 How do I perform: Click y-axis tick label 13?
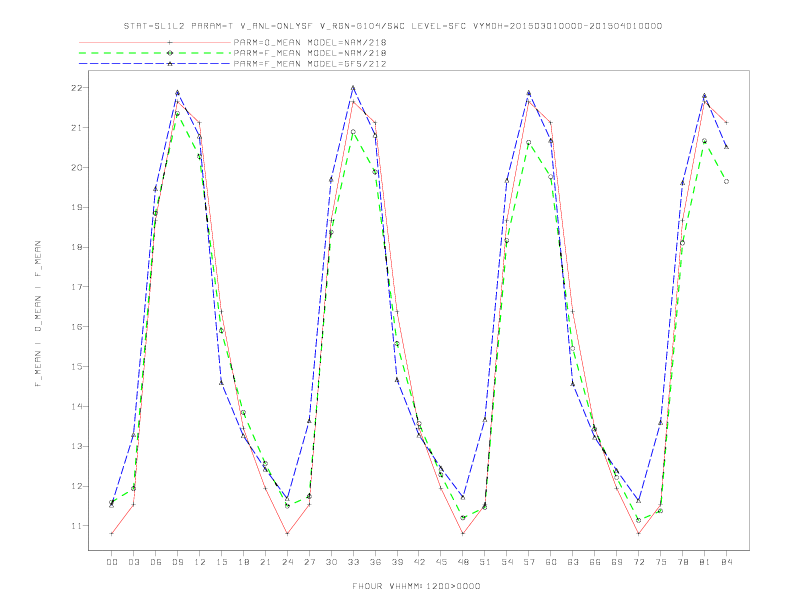point(76,446)
